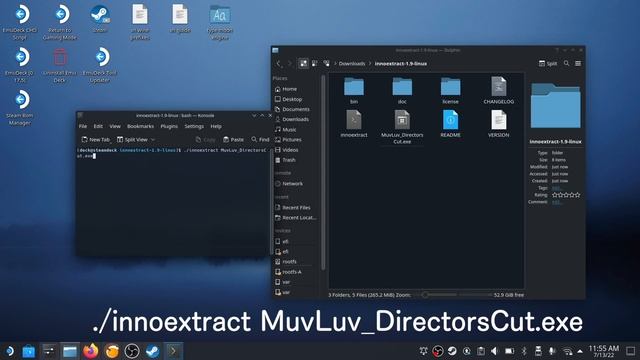Image resolution: width=640 pixels, height=360 pixels.
Task: Open OBS Studio from the taskbar
Action: (x=132, y=351)
